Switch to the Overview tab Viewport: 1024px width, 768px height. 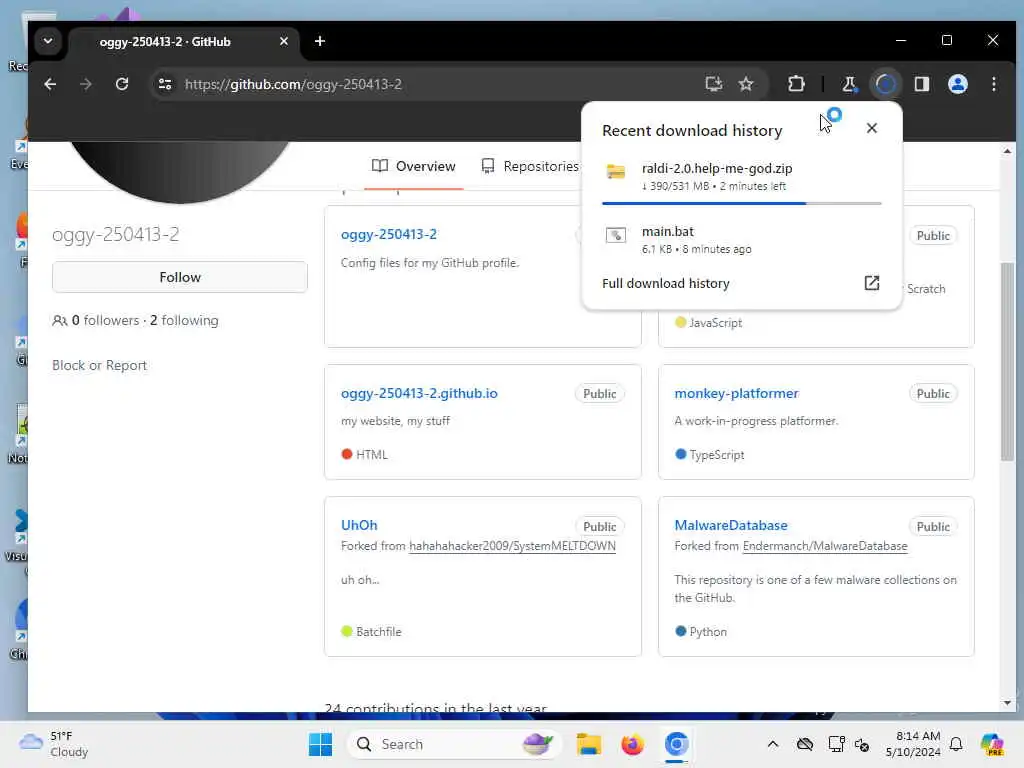(413, 167)
